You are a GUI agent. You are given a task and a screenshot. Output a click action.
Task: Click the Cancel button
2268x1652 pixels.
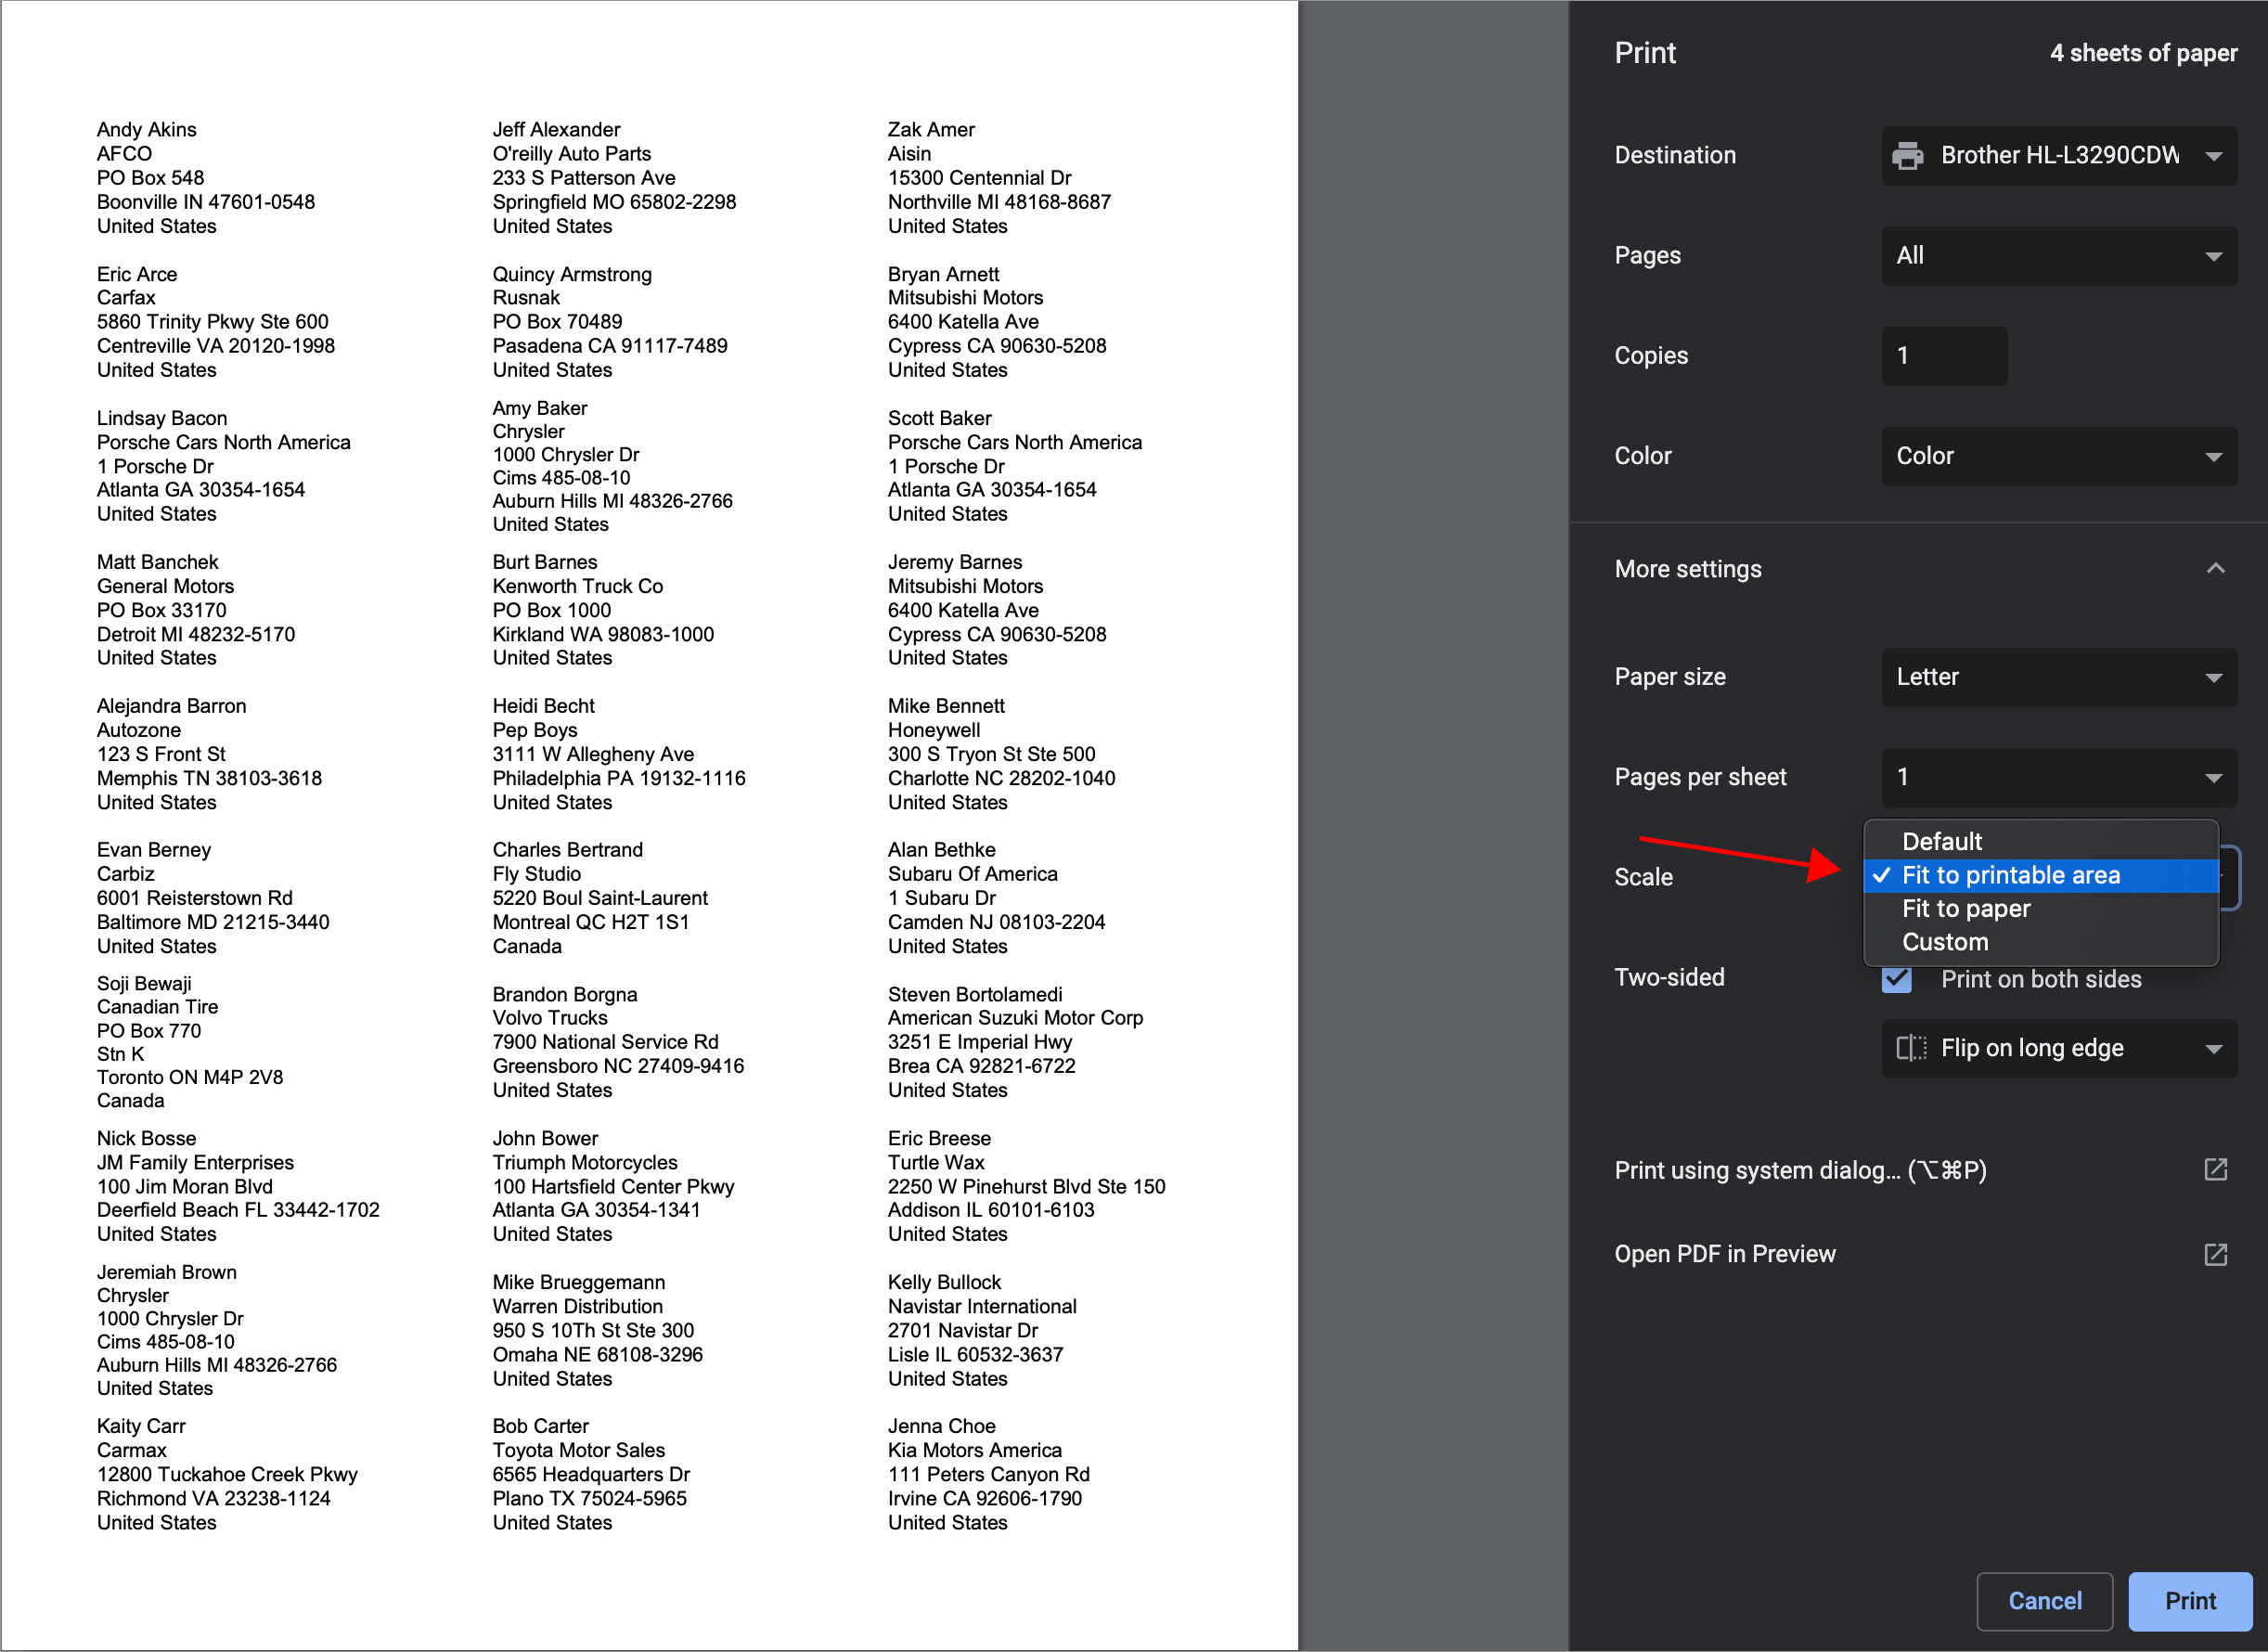[x=2045, y=1601]
